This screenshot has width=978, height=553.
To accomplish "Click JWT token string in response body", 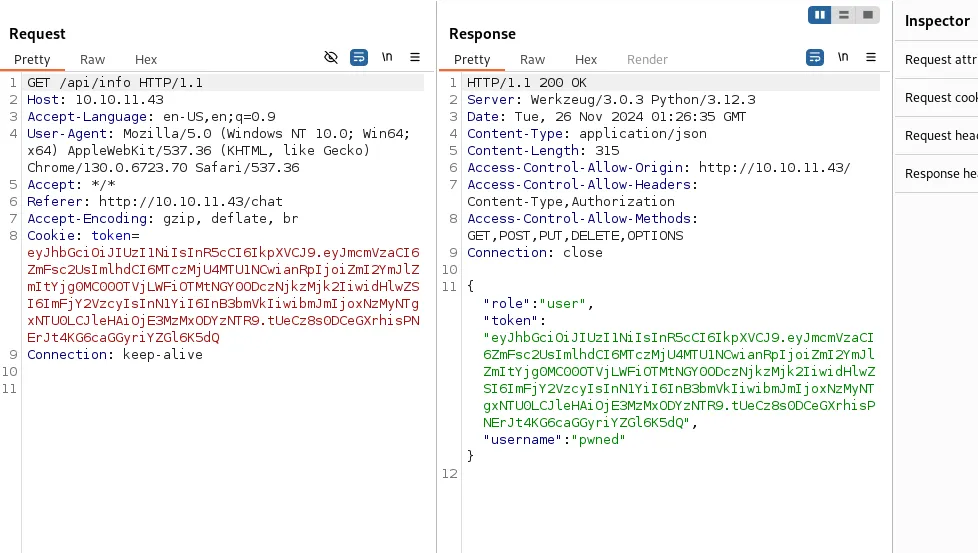I will click(x=679, y=380).
